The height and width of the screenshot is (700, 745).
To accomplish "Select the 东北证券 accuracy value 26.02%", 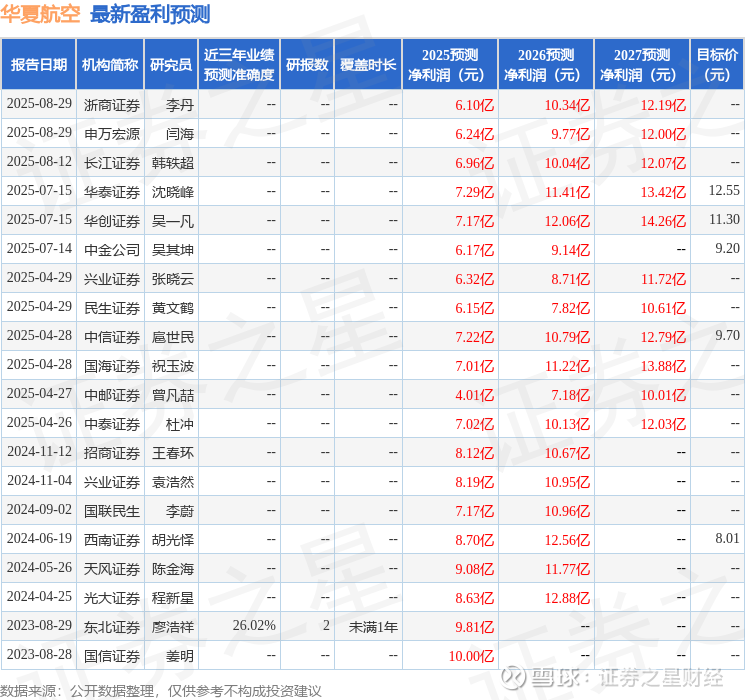I will pos(254,625).
